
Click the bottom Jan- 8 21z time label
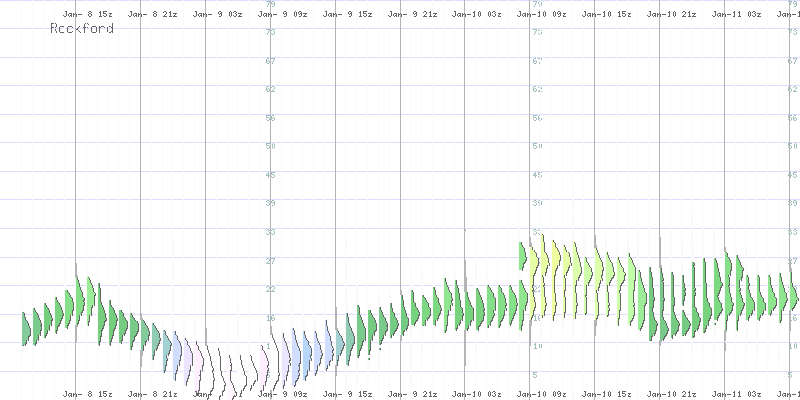pyautogui.click(x=150, y=394)
